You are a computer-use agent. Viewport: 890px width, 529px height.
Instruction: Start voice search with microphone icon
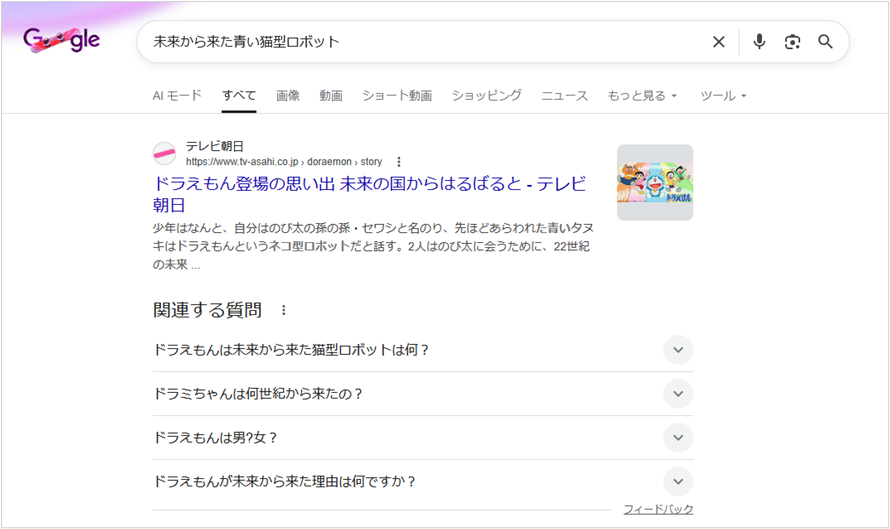(759, 42)
